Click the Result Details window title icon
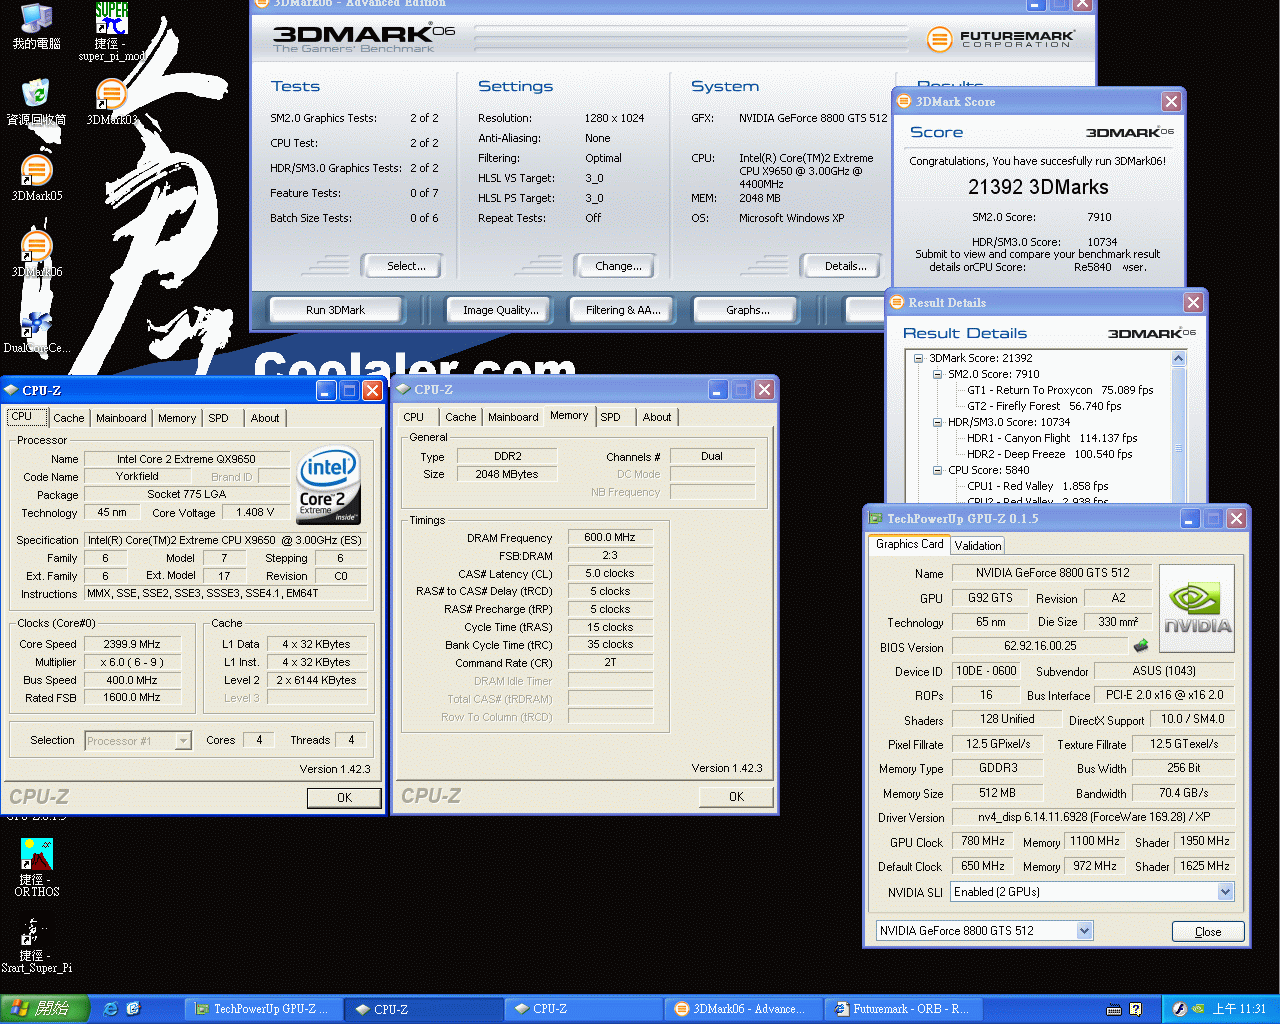The image size is (1280, 1024). 897,302
